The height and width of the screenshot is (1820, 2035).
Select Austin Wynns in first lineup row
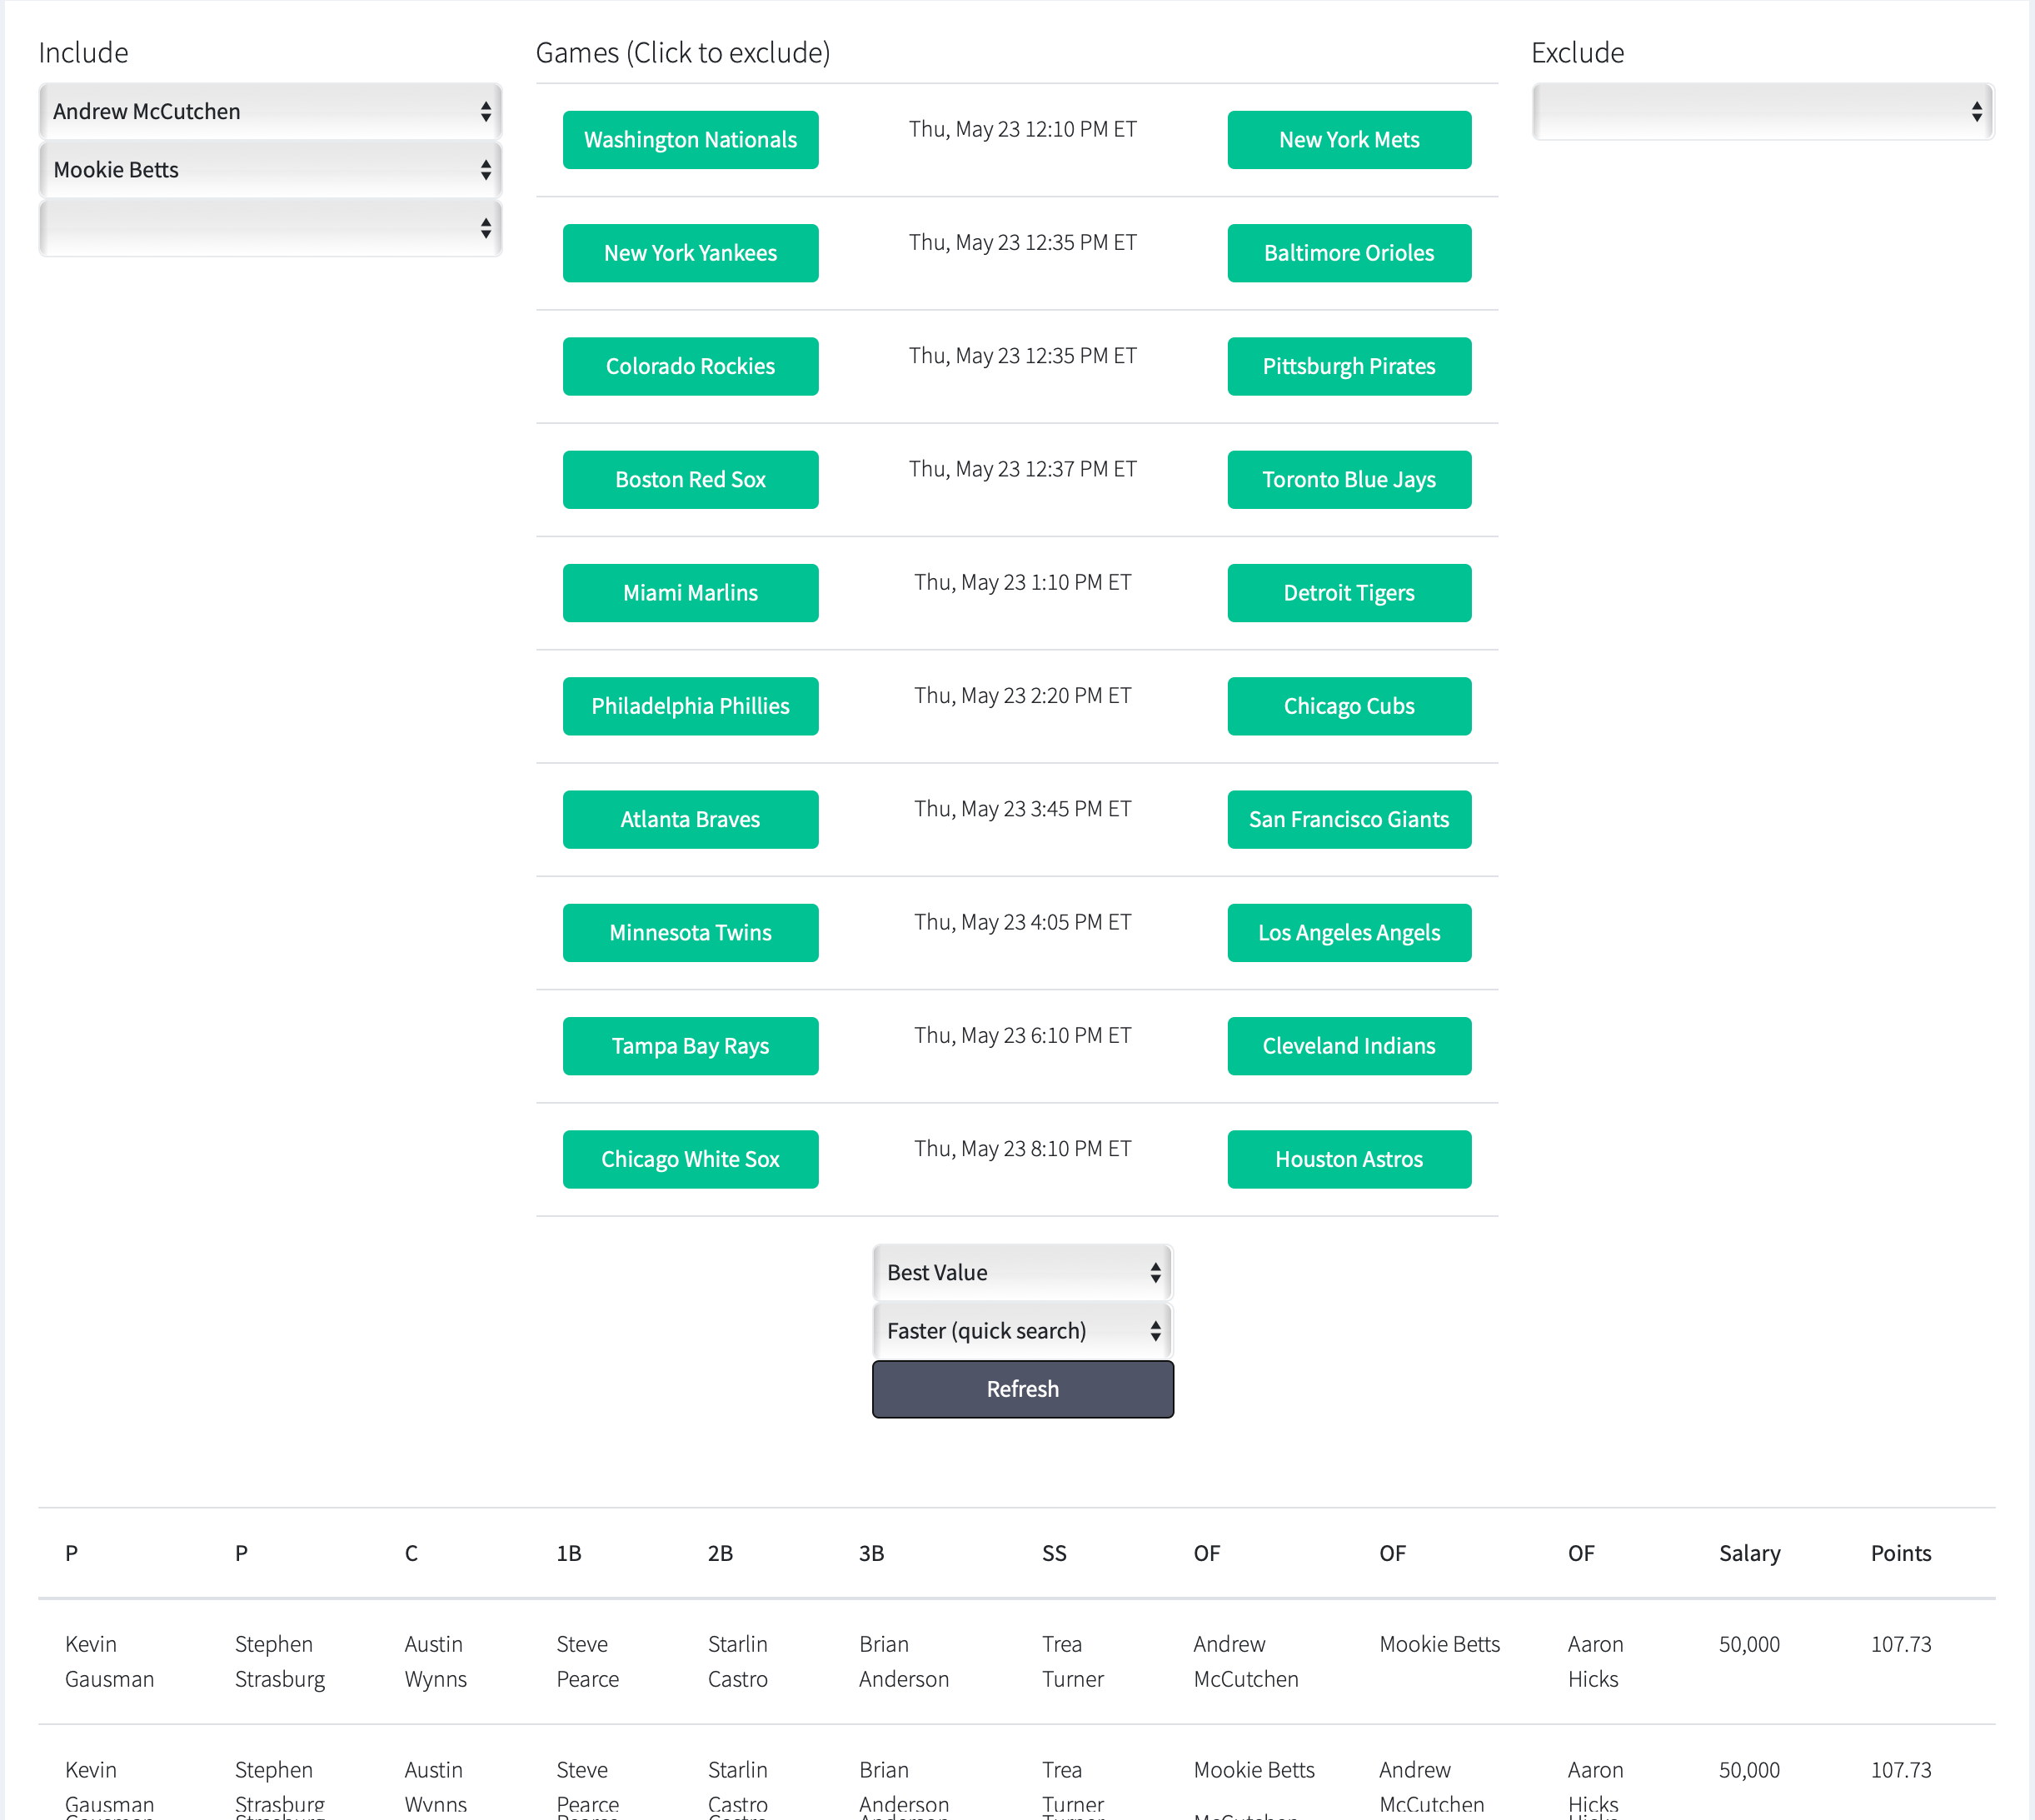pyautogui.click(x=435, y=1661)
